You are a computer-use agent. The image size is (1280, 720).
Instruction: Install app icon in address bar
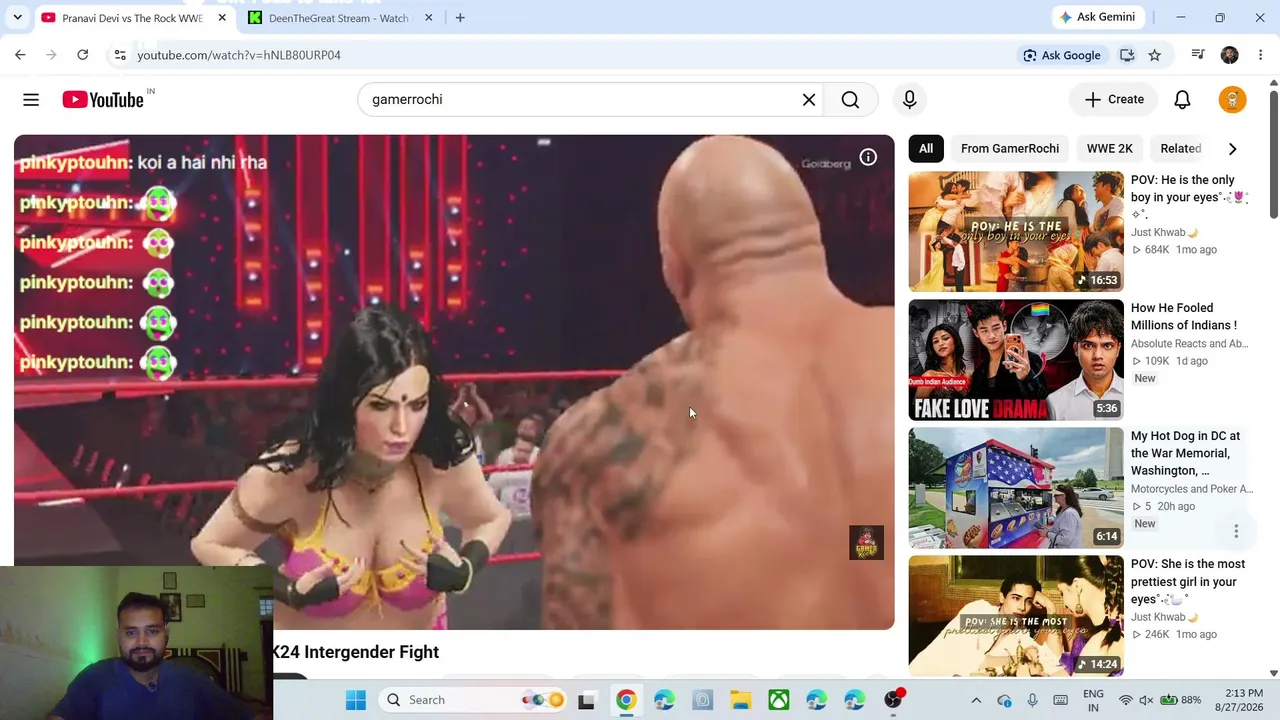point(1127,55)
